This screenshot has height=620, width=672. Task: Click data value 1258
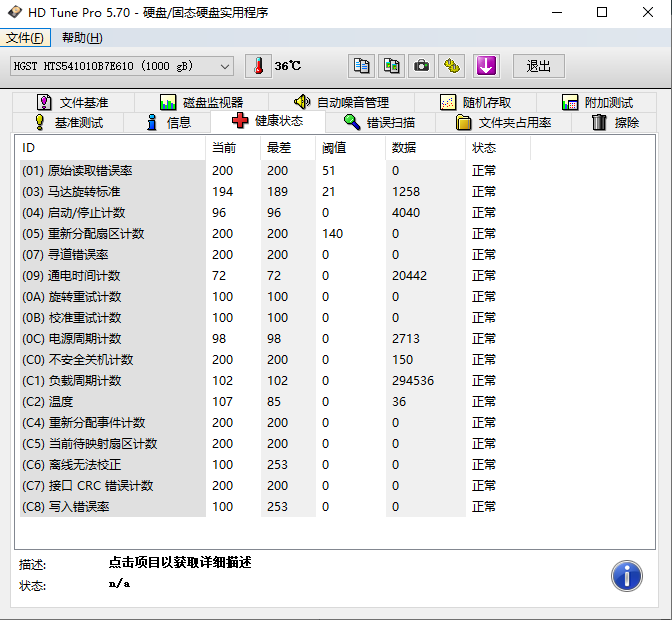[406, 192]
